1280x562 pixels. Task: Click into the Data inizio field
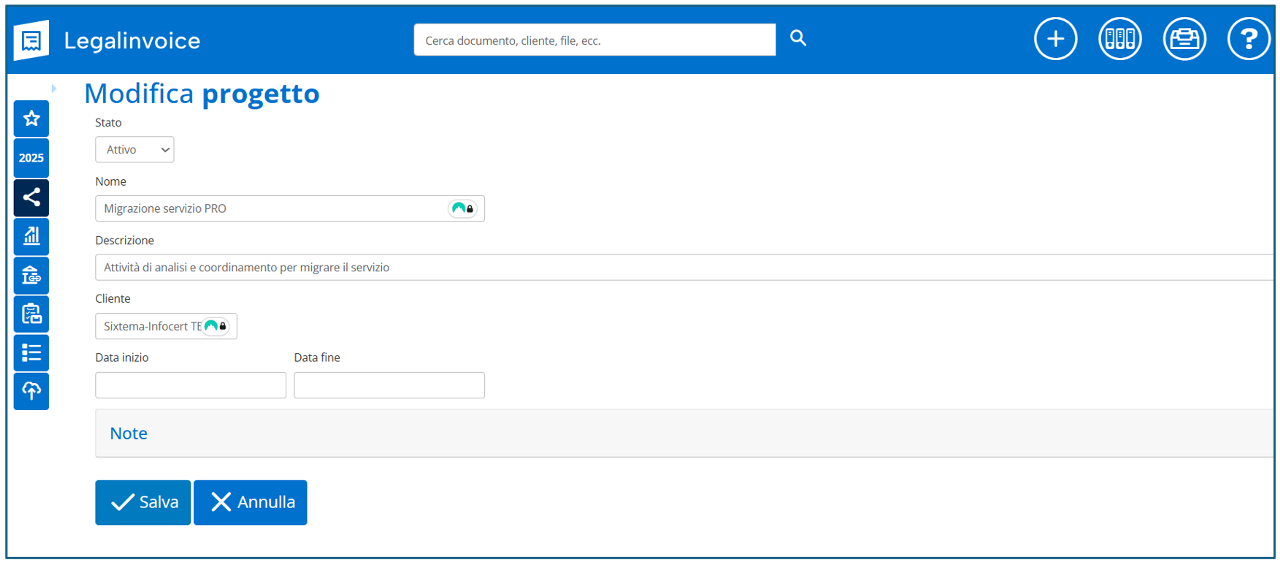pos(190,385)
